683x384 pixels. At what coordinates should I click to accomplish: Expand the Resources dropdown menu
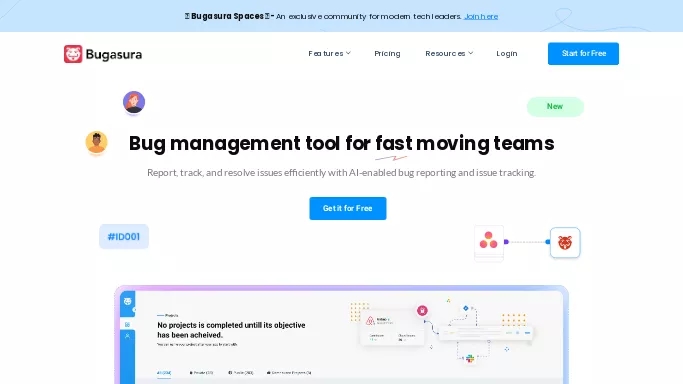coord(449,54)
